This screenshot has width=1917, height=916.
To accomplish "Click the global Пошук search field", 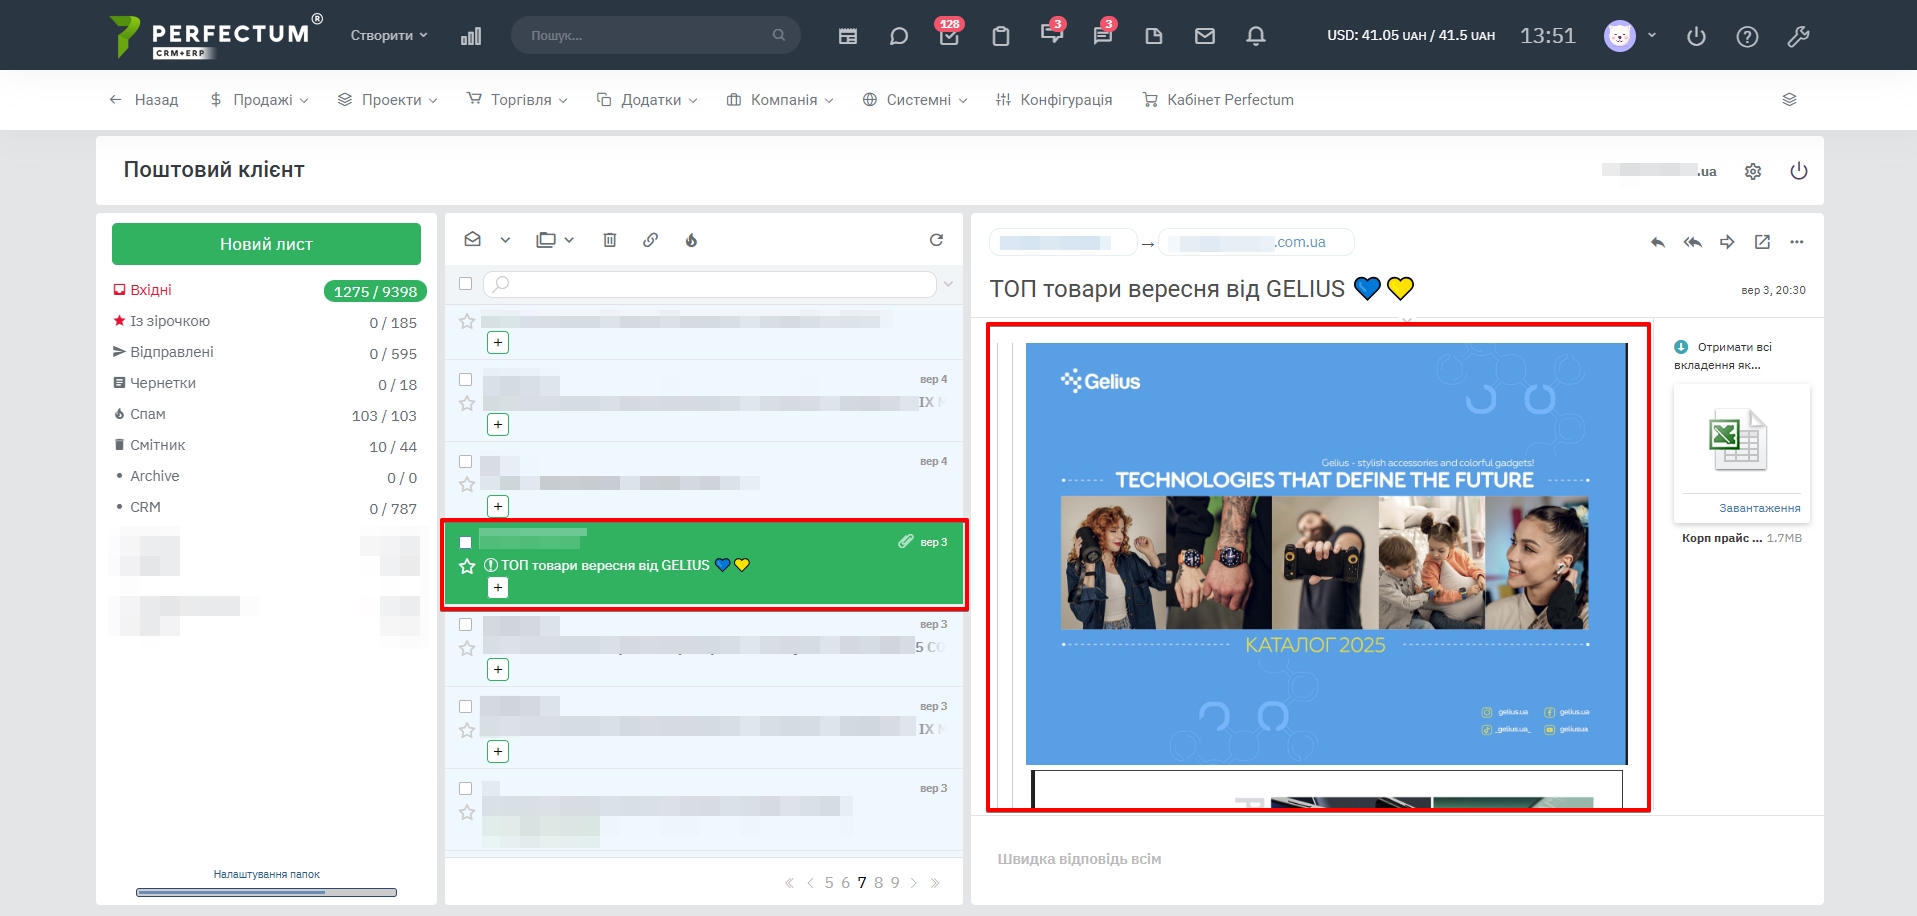I will pyautogui.click(x=655, y=35).
